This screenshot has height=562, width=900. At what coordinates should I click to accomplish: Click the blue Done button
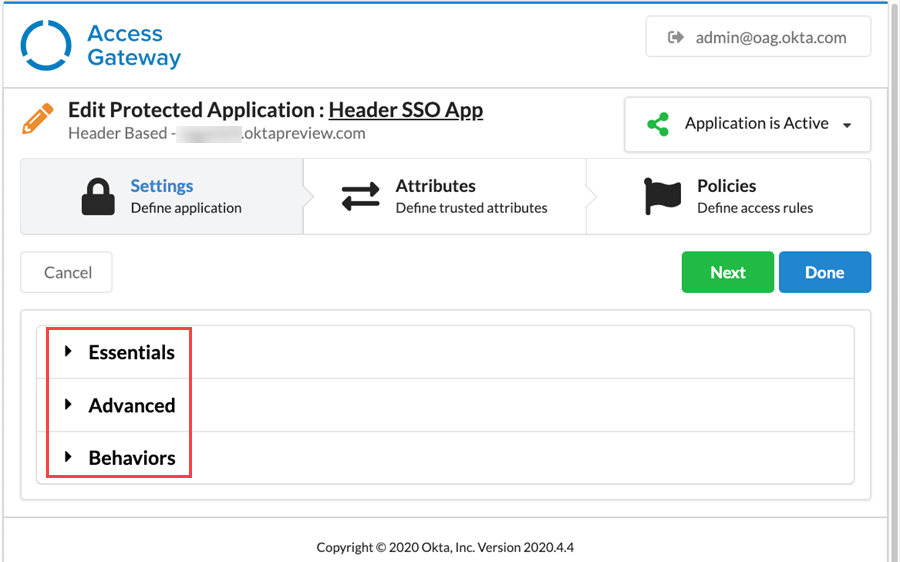(x=824, y=272)
